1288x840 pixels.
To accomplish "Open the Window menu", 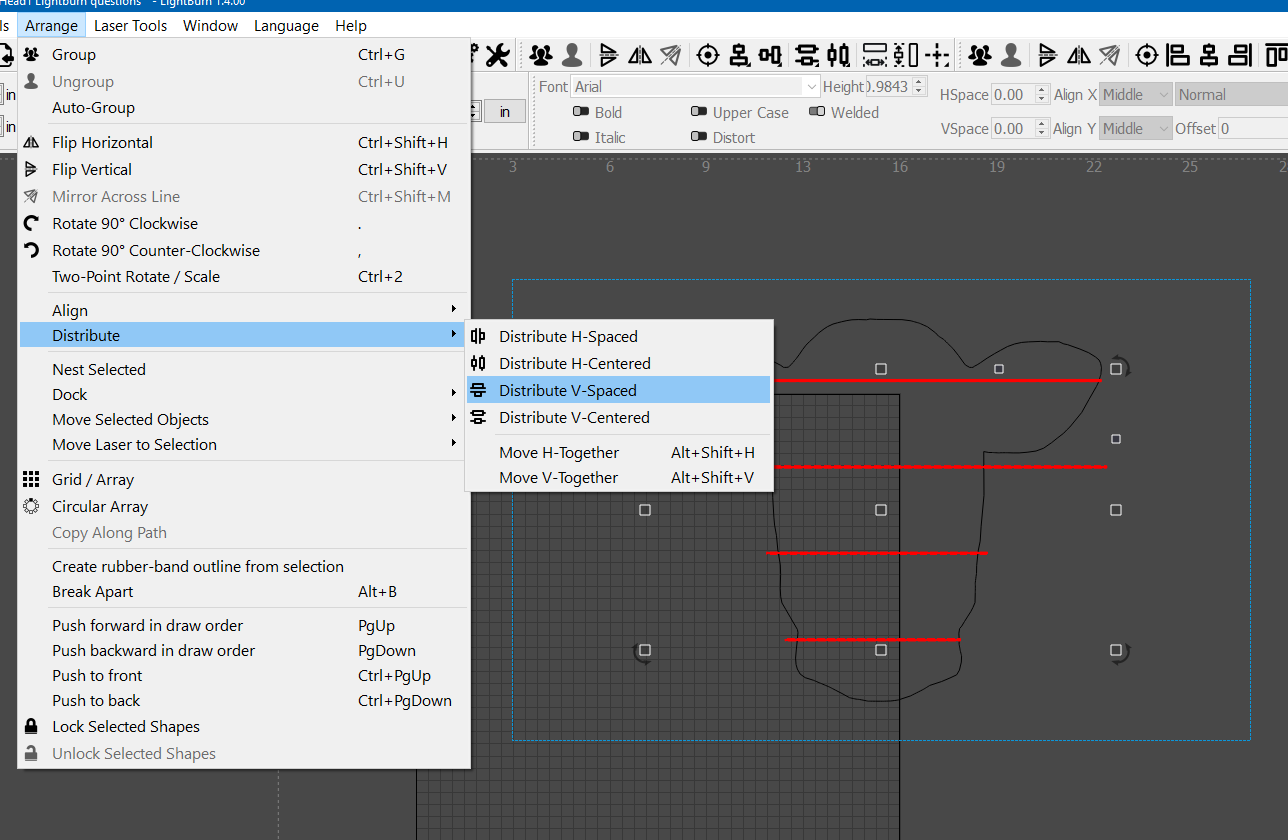I will pyautogui.click(x=210, y=25).
